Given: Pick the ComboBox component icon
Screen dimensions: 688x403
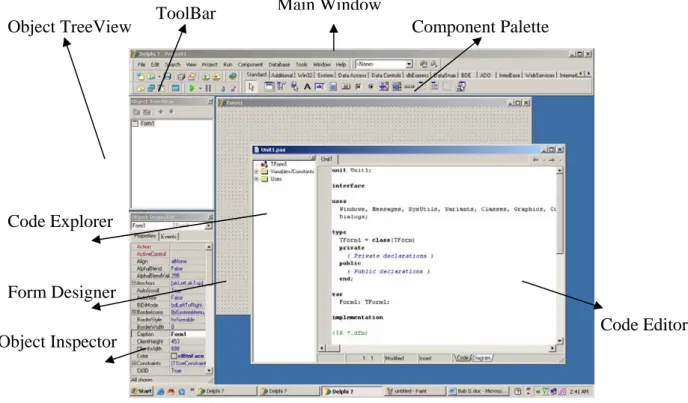Looking at the screenshot, I should click(x=397, y=86).
